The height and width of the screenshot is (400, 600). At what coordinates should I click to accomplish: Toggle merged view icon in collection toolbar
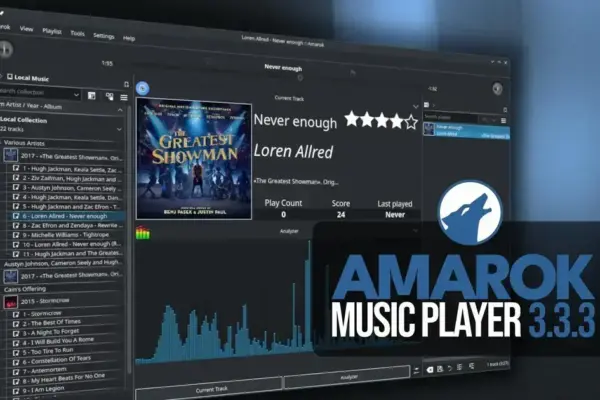click(x=109, y=96)
